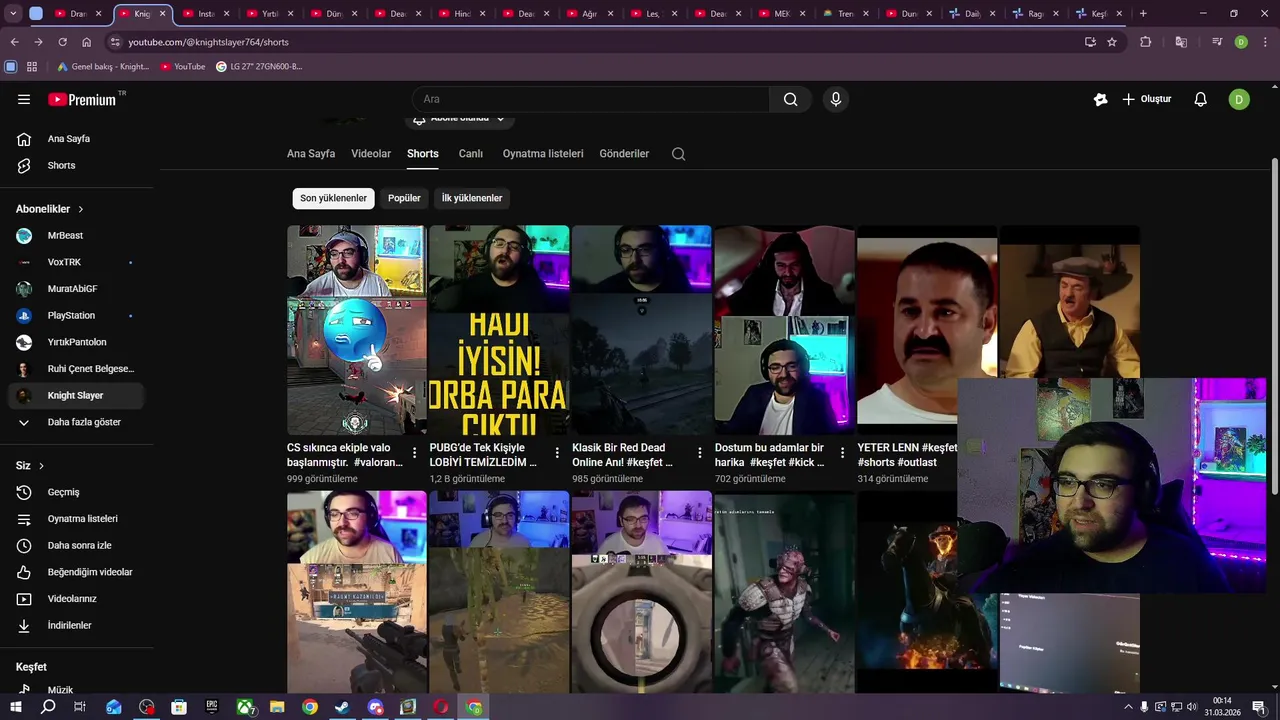Expand the Siz section arrow
This screenshot has width=1280, height=720.
[41, 466]
